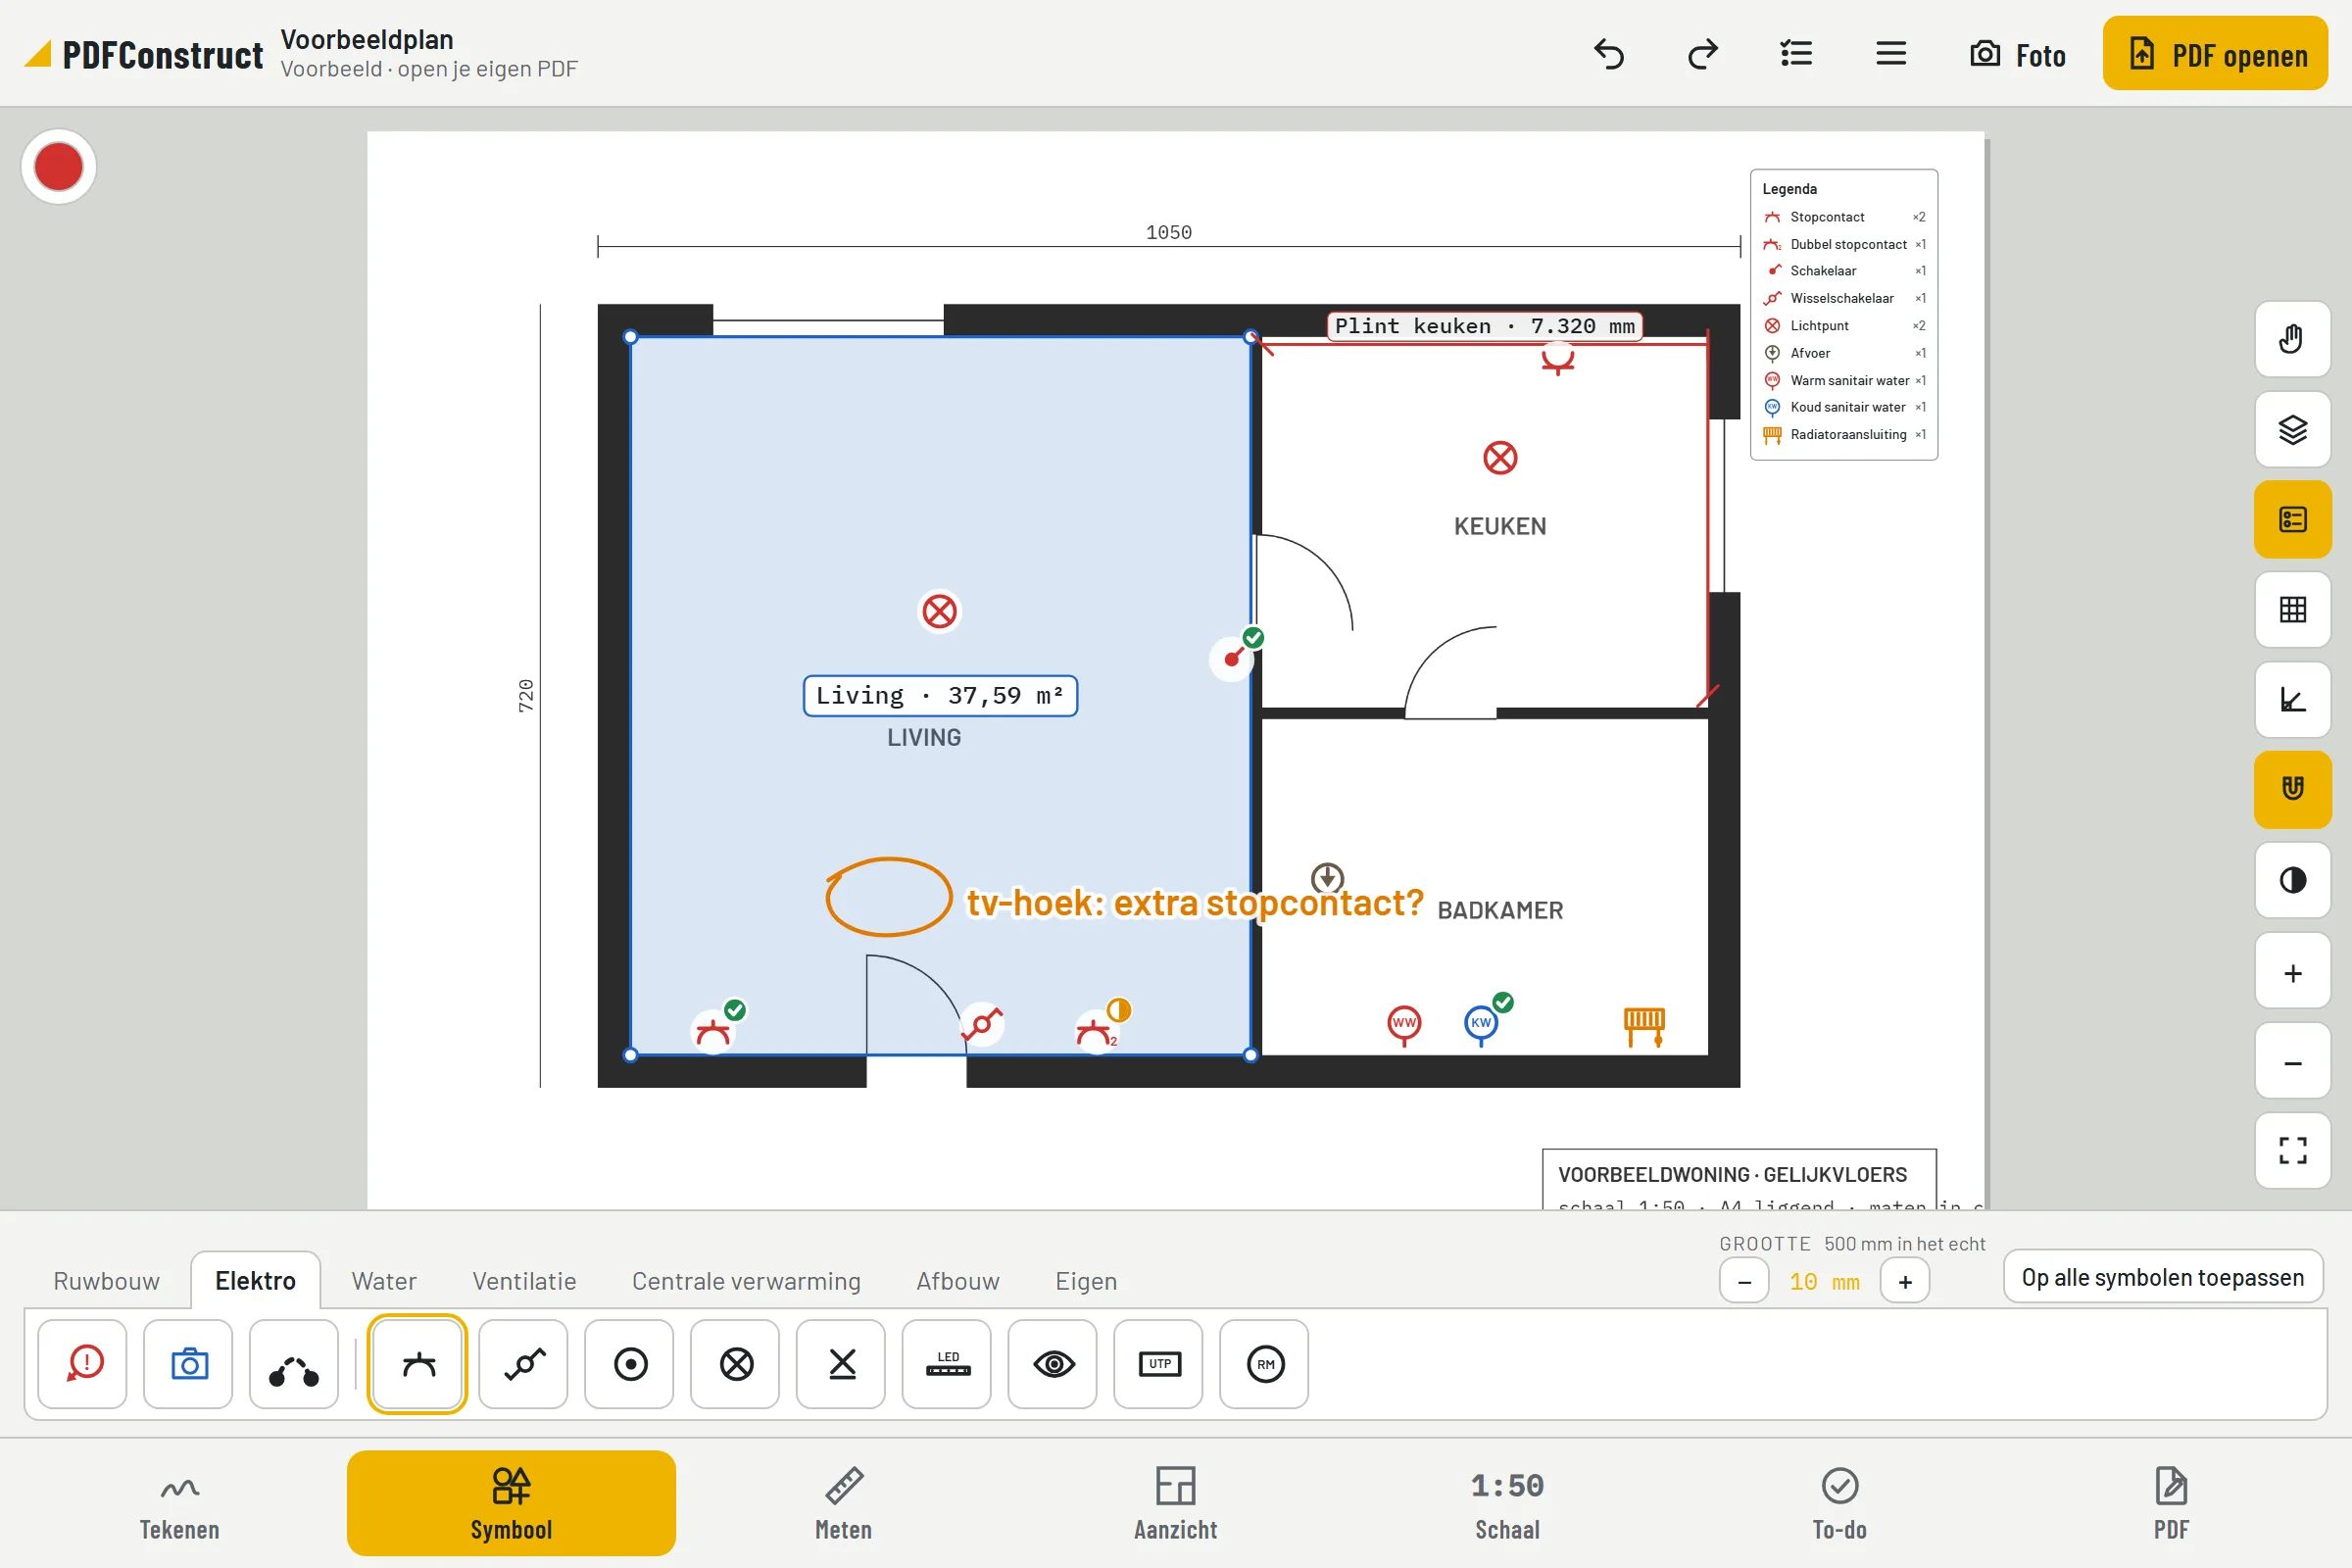The width and height of the screenshot is (2352, 1568).
Task: Switch to the Centrale verwarming tab
Action: pos(746,1281)
